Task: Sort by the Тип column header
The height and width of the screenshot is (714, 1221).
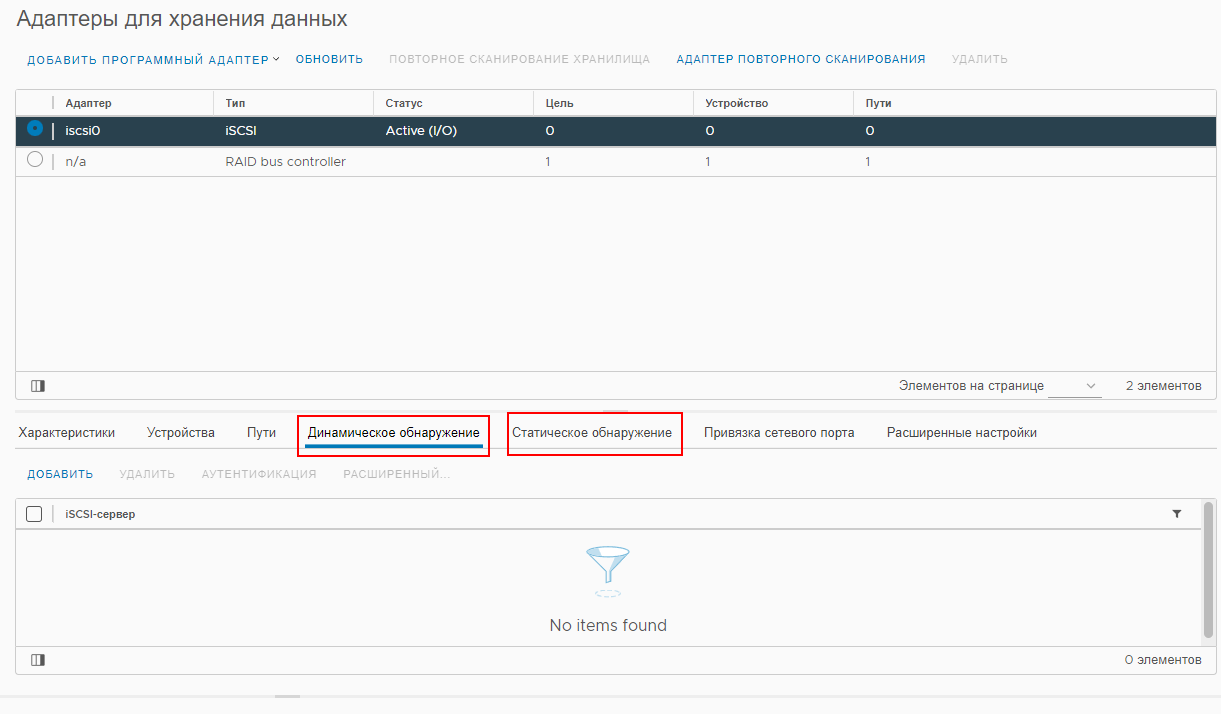Action: (x=236, y=103)
